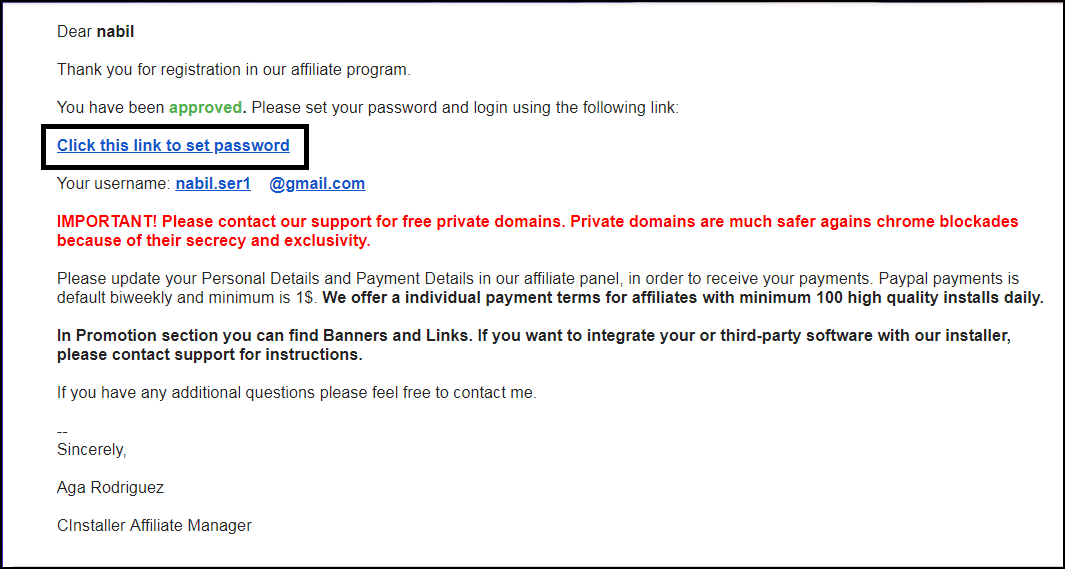Click the "CInstaller Affiliate Manager" title
The height and width of the screenshot is (569, 1065).
point(154,525)
